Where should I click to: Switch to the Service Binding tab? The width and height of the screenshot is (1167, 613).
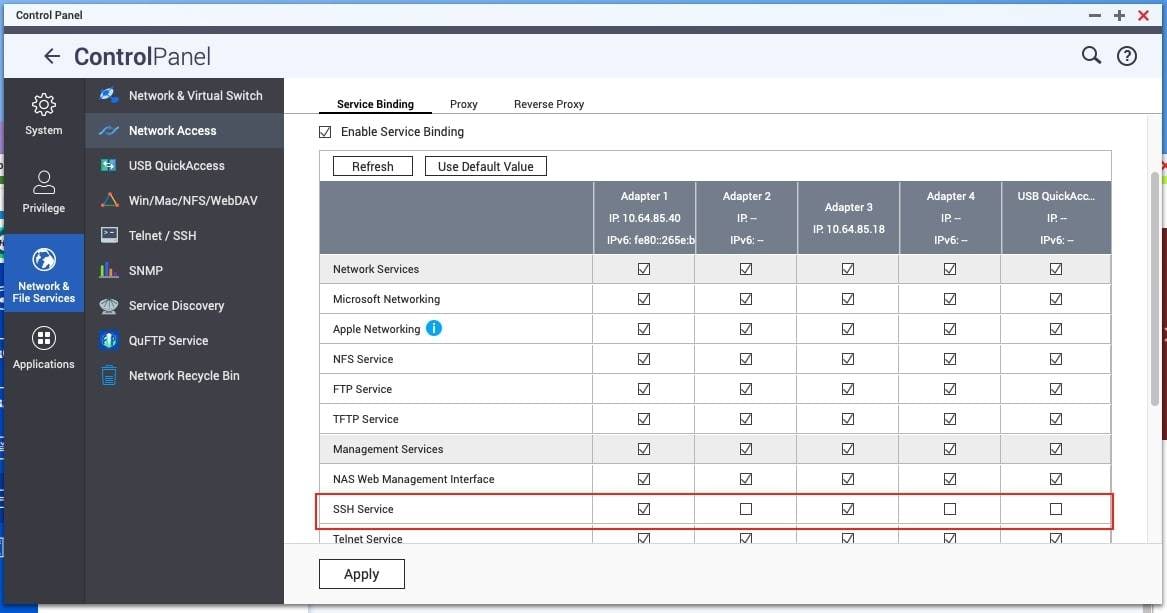coord(375,104)
